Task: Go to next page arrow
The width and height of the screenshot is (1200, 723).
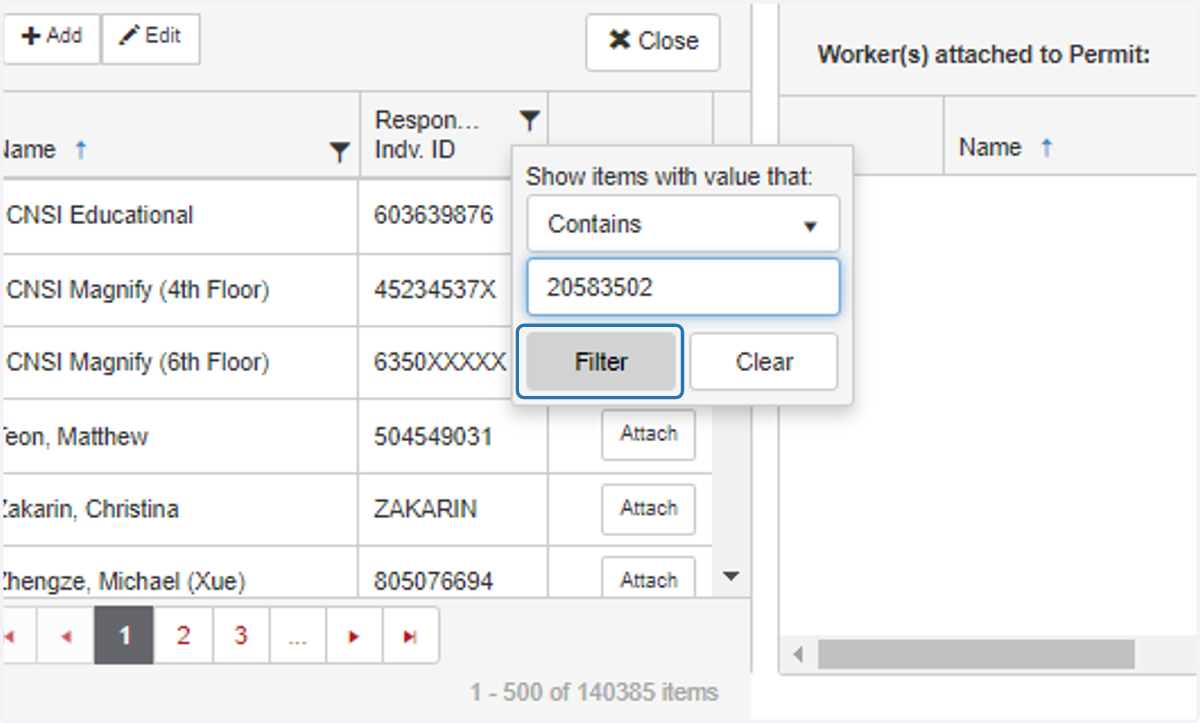Action: (354, 635)
